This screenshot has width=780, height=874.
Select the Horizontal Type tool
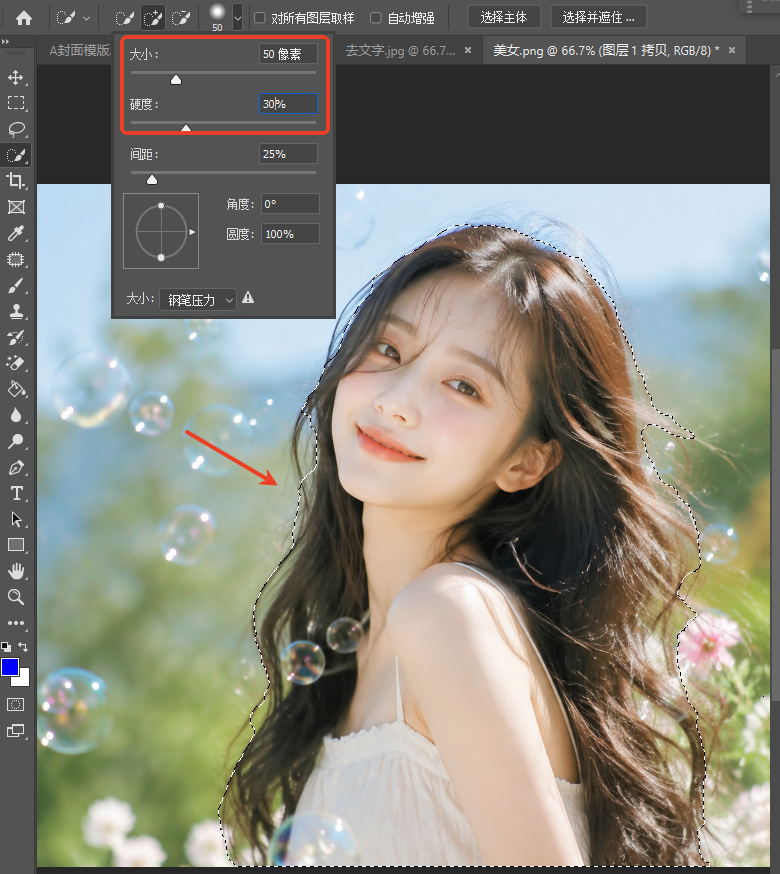click(x=16, y=494)
